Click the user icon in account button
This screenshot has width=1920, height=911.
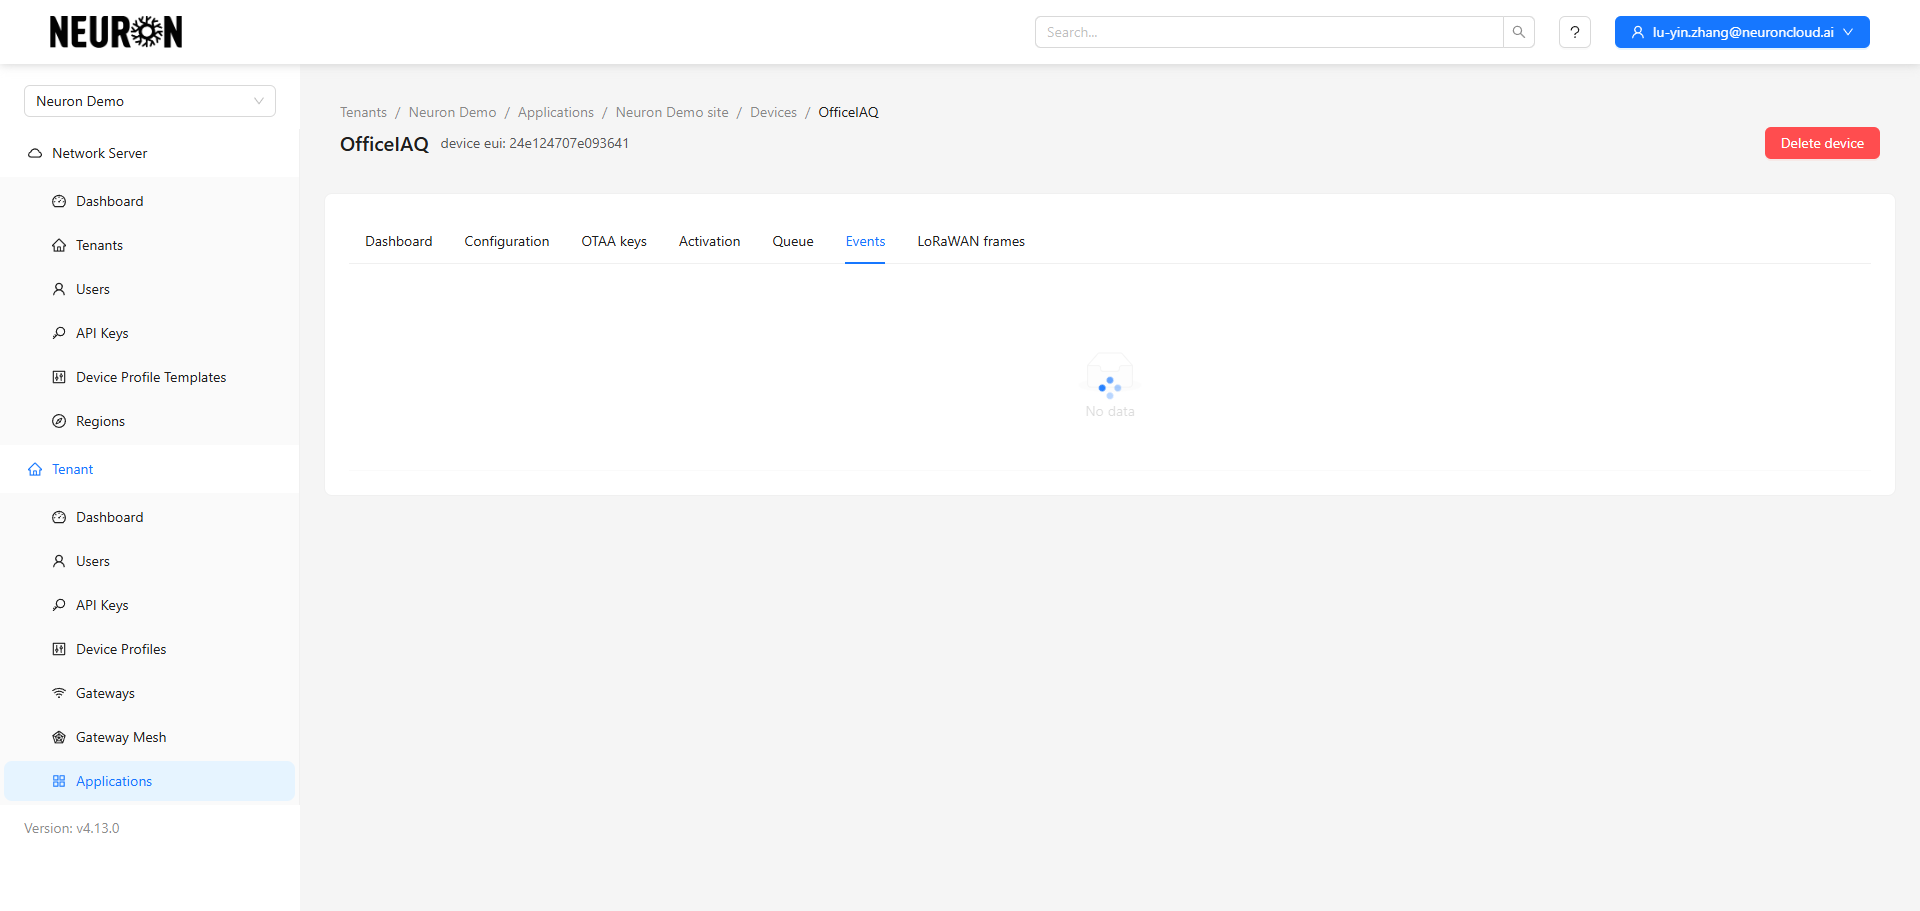[x=1638, y=32]
